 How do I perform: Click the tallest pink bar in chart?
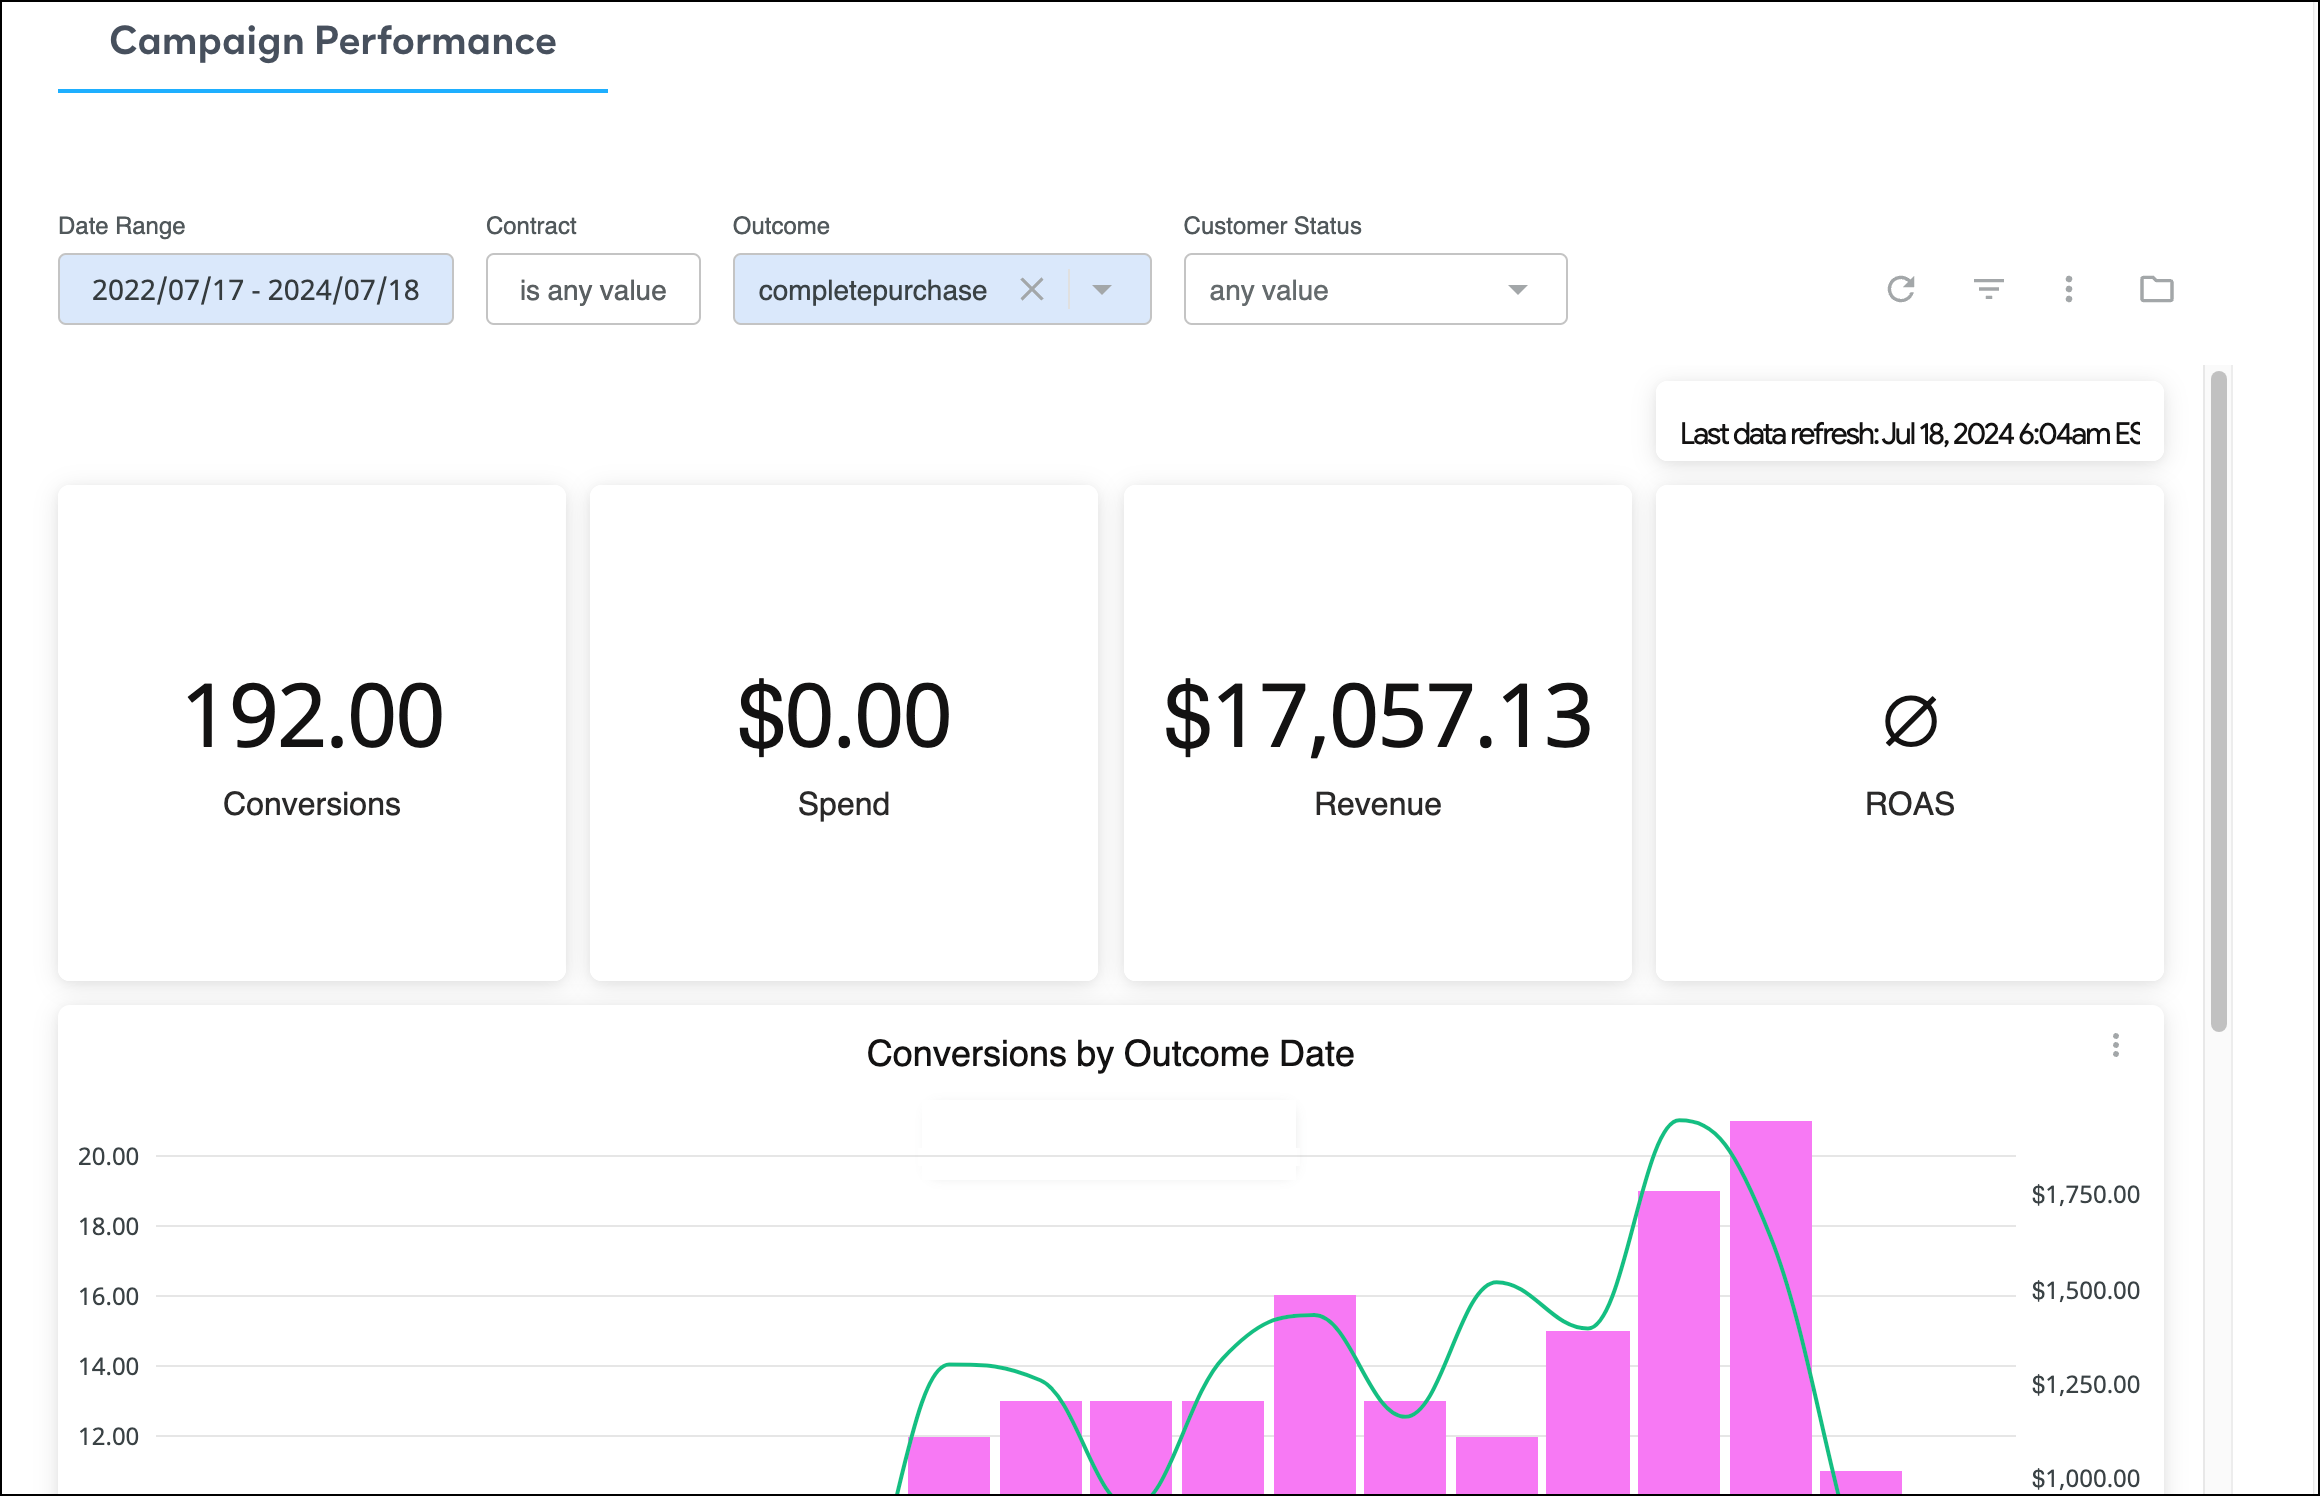(x=1771, y=1306)
